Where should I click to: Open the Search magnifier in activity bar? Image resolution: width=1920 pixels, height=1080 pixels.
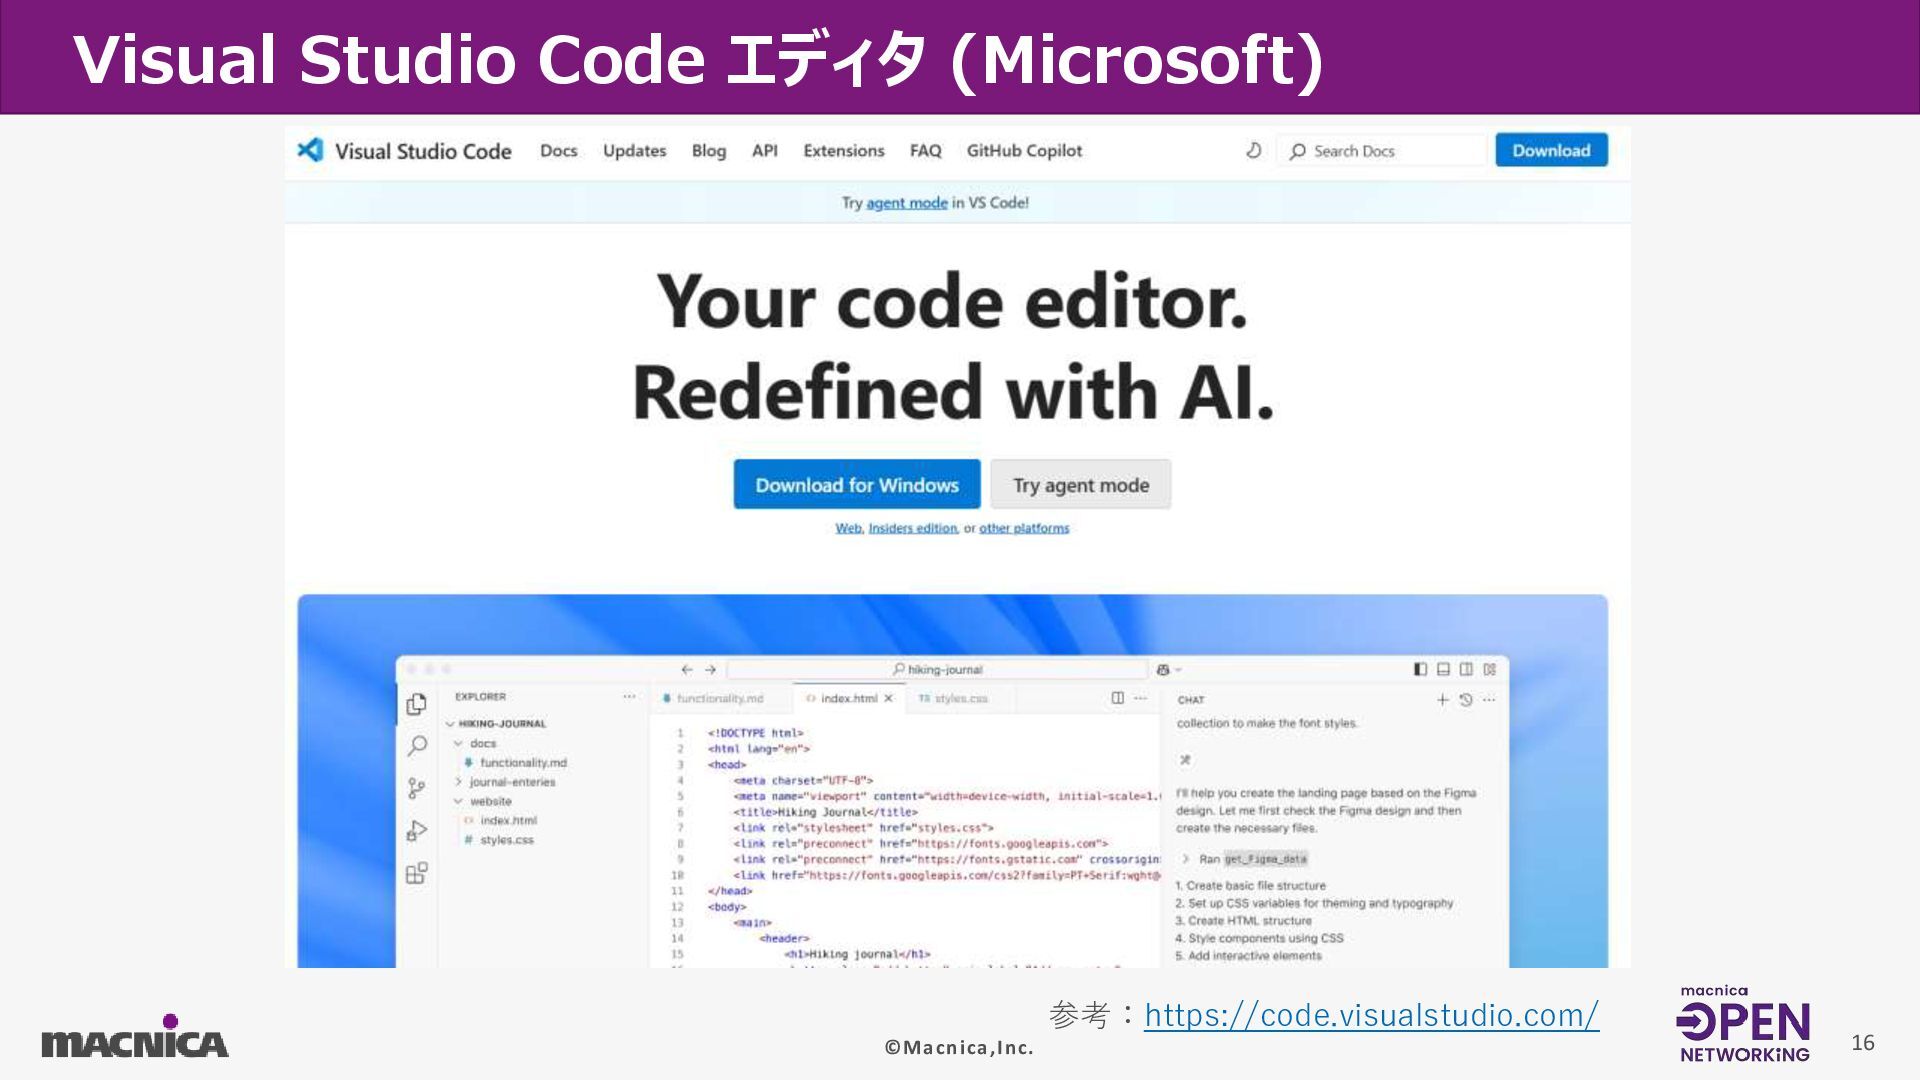417,746
